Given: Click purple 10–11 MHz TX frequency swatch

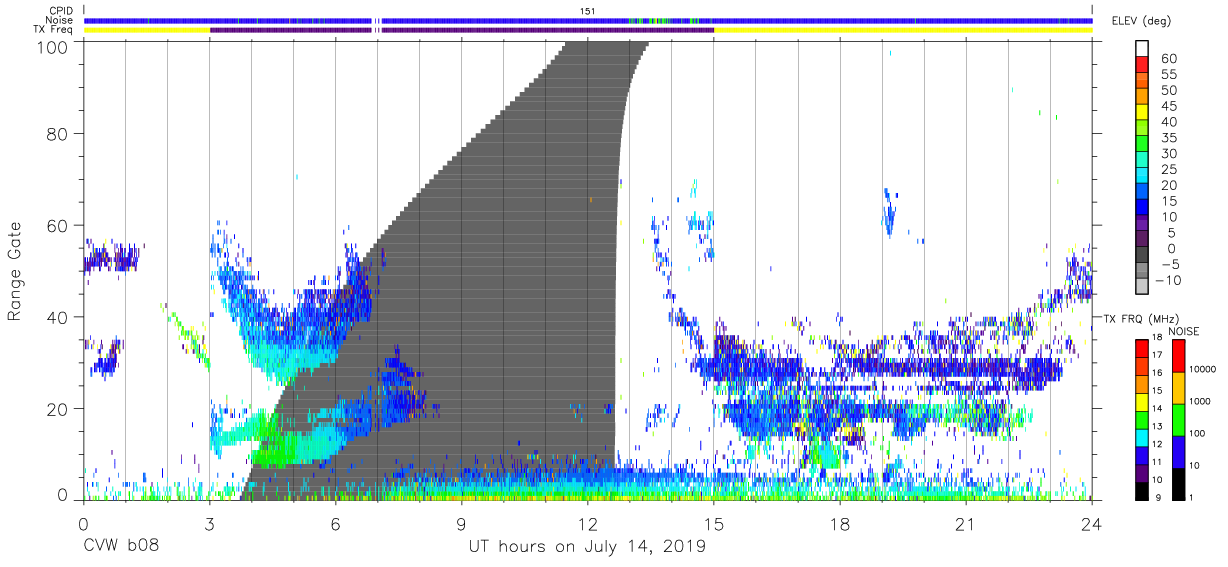Looking at the screenshot, I should pos(1141,473).
